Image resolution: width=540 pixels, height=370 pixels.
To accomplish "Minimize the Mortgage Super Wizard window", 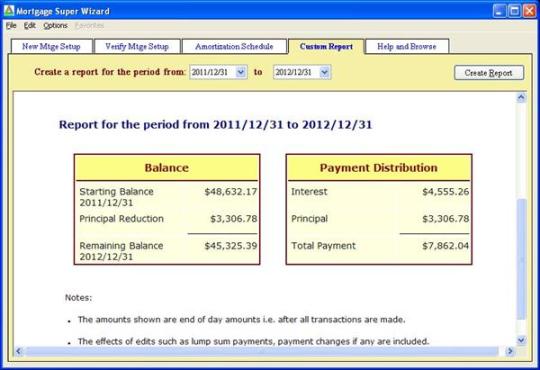I will 499,11.
